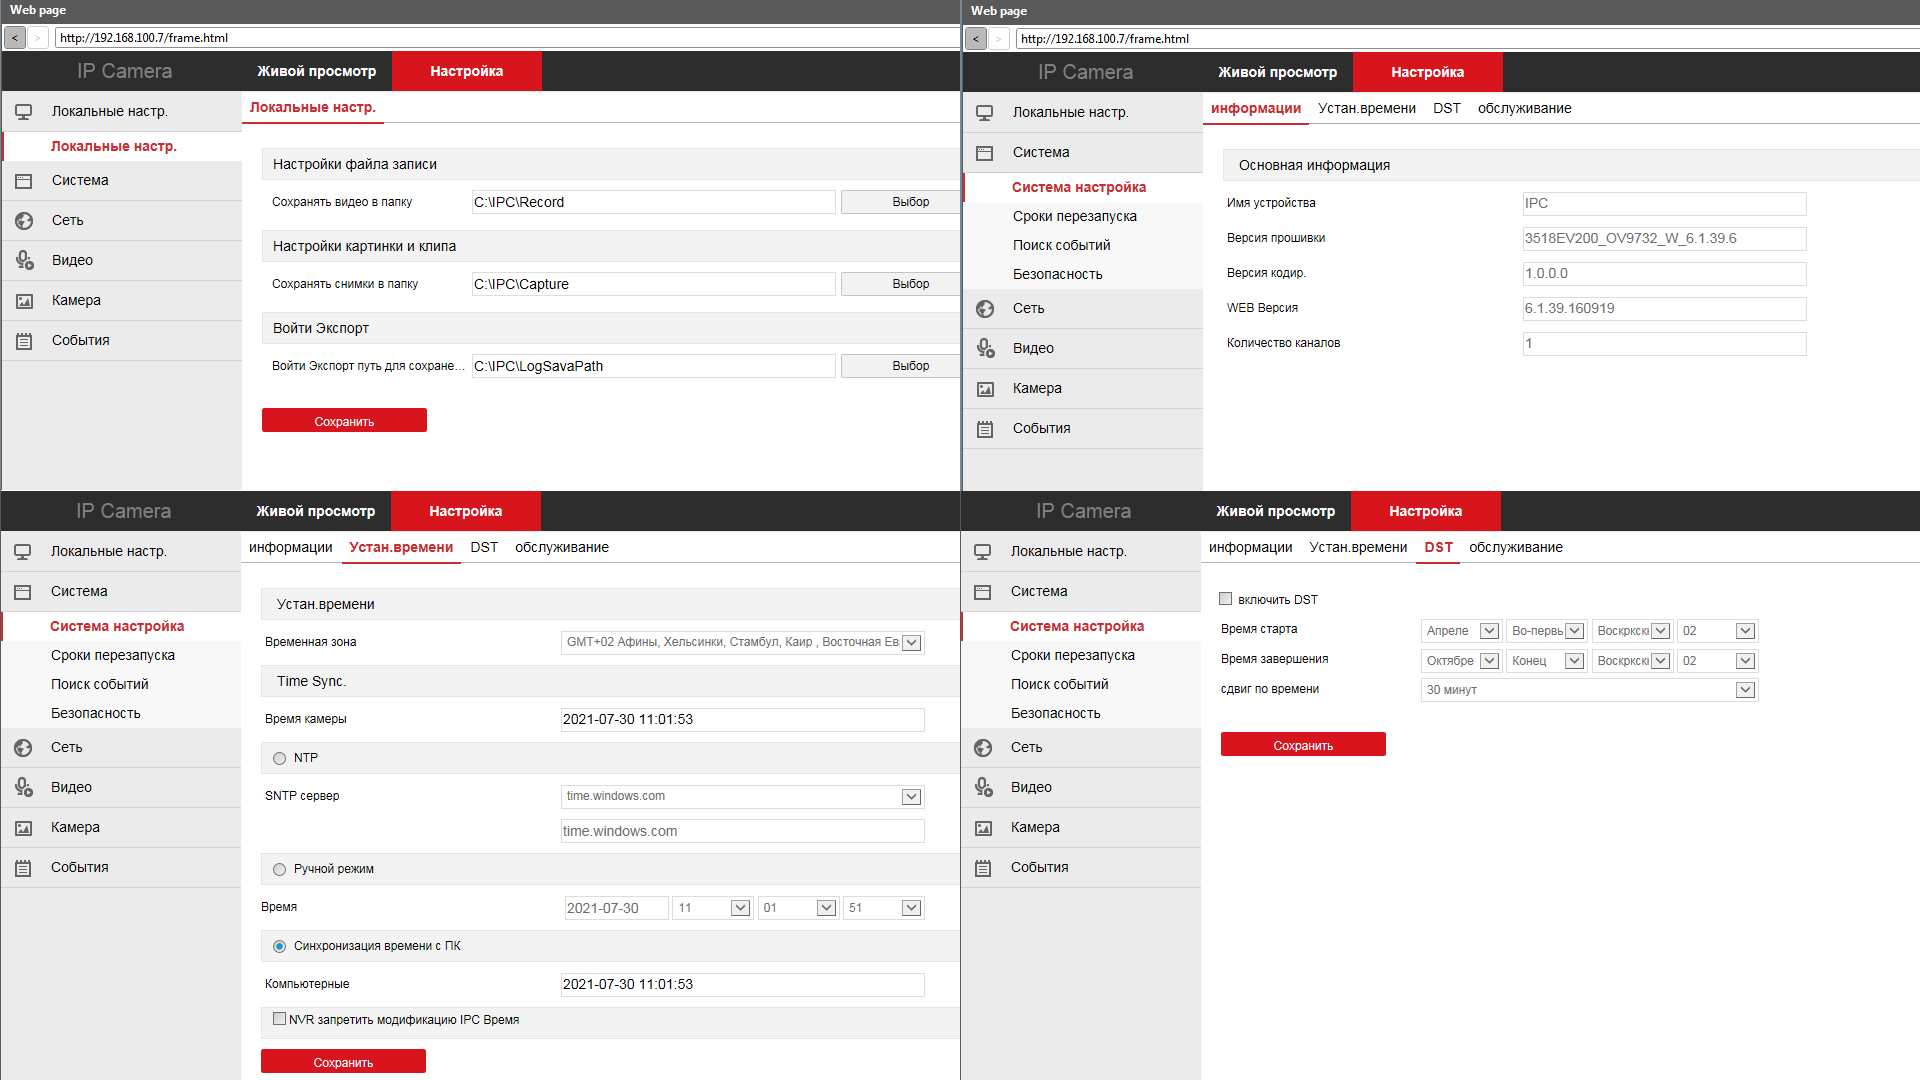Click the Локальные настр. monitor icon on the time setup page

(x=23, y=552)
